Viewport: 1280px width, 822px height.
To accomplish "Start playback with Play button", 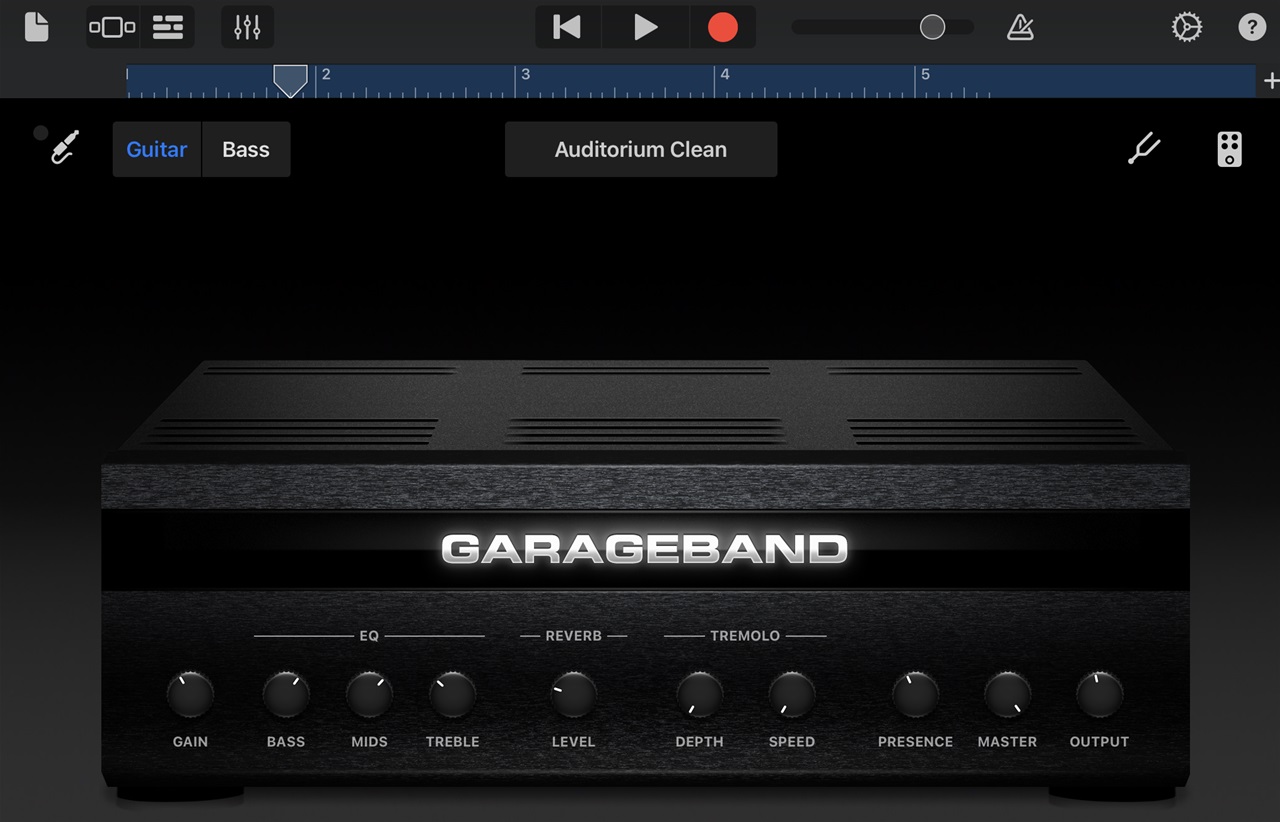I will click(x=646, y=27).
